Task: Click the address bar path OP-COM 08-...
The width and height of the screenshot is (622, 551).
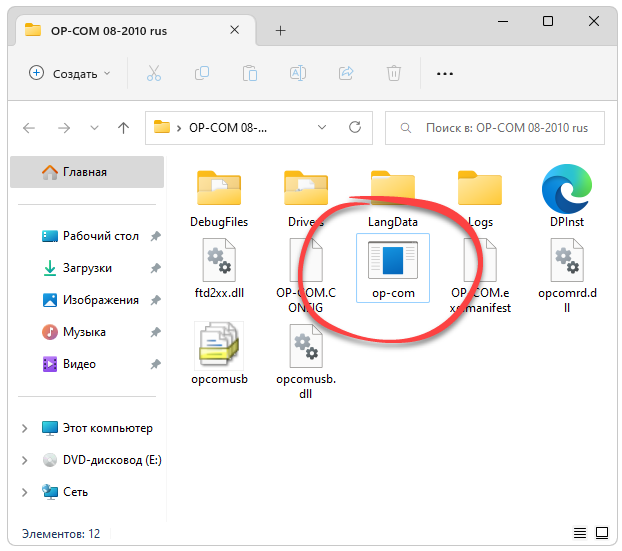Action: (228, 128)
